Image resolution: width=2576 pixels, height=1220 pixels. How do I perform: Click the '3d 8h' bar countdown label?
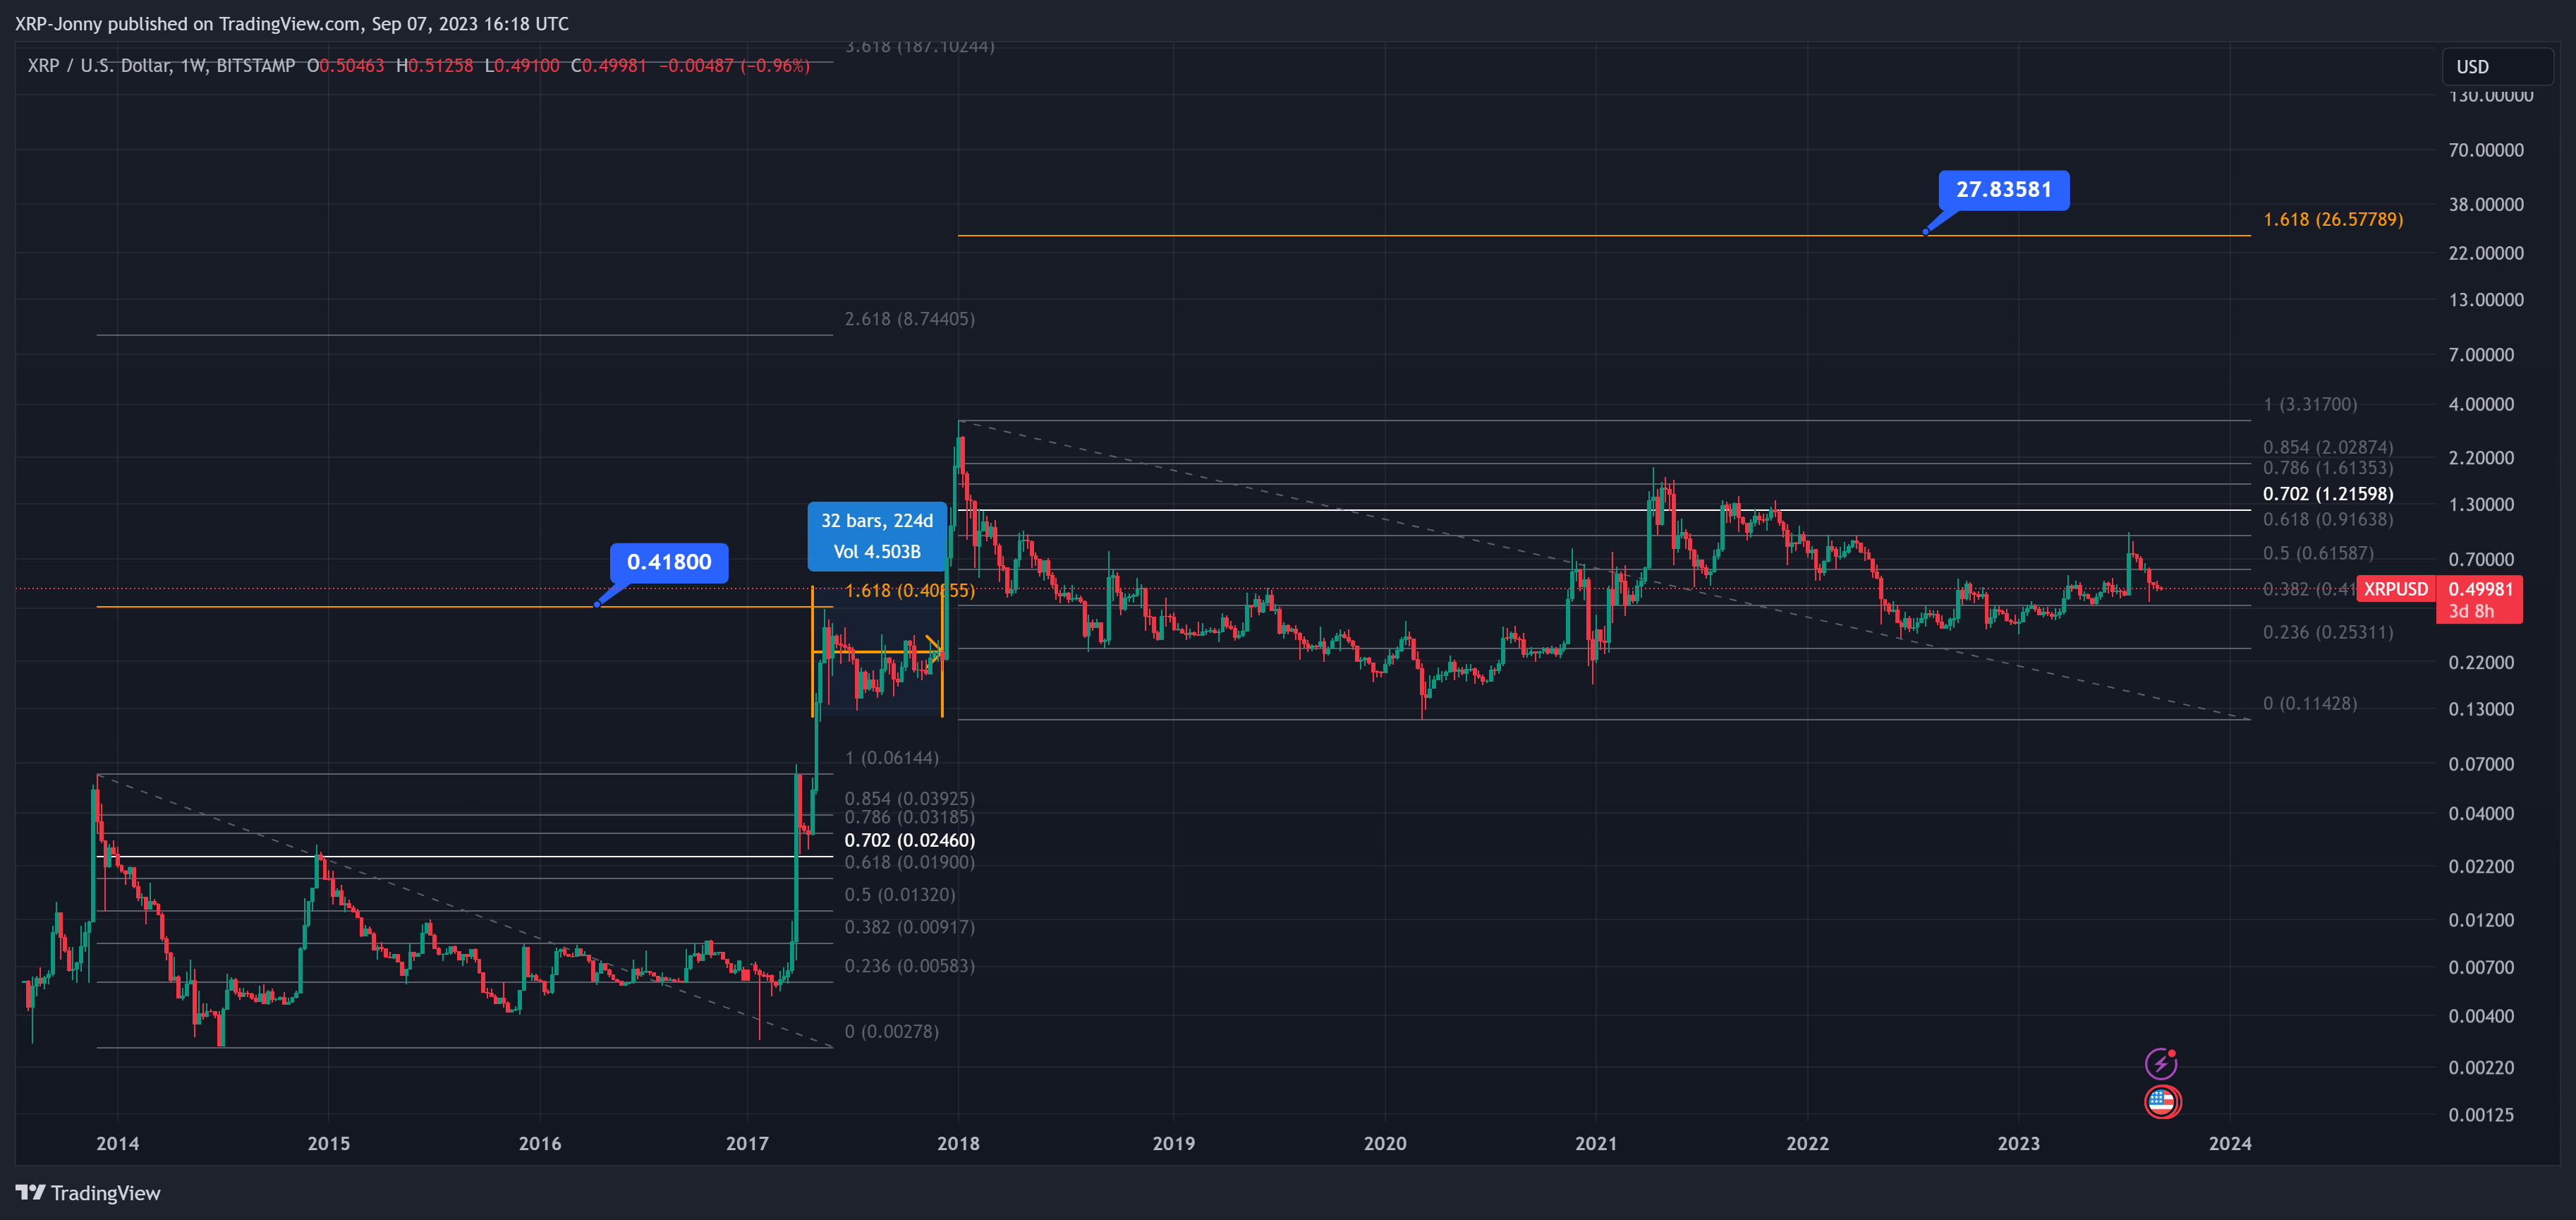point(2471,611)
